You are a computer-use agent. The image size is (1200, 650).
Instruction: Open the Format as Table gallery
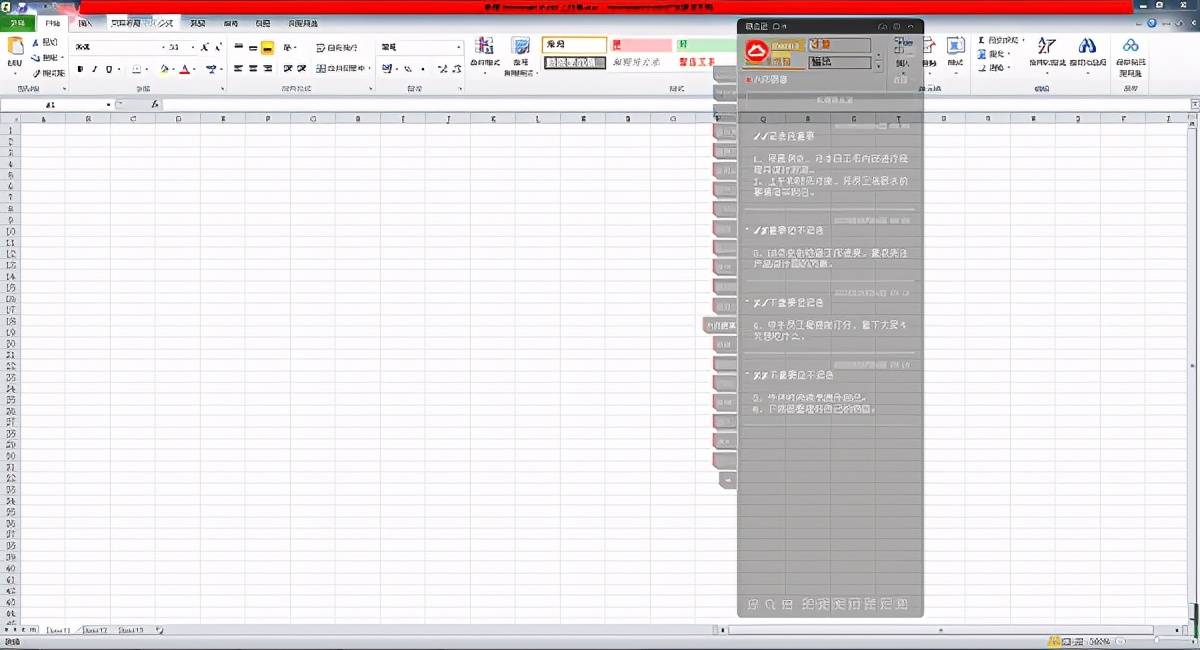520,56
